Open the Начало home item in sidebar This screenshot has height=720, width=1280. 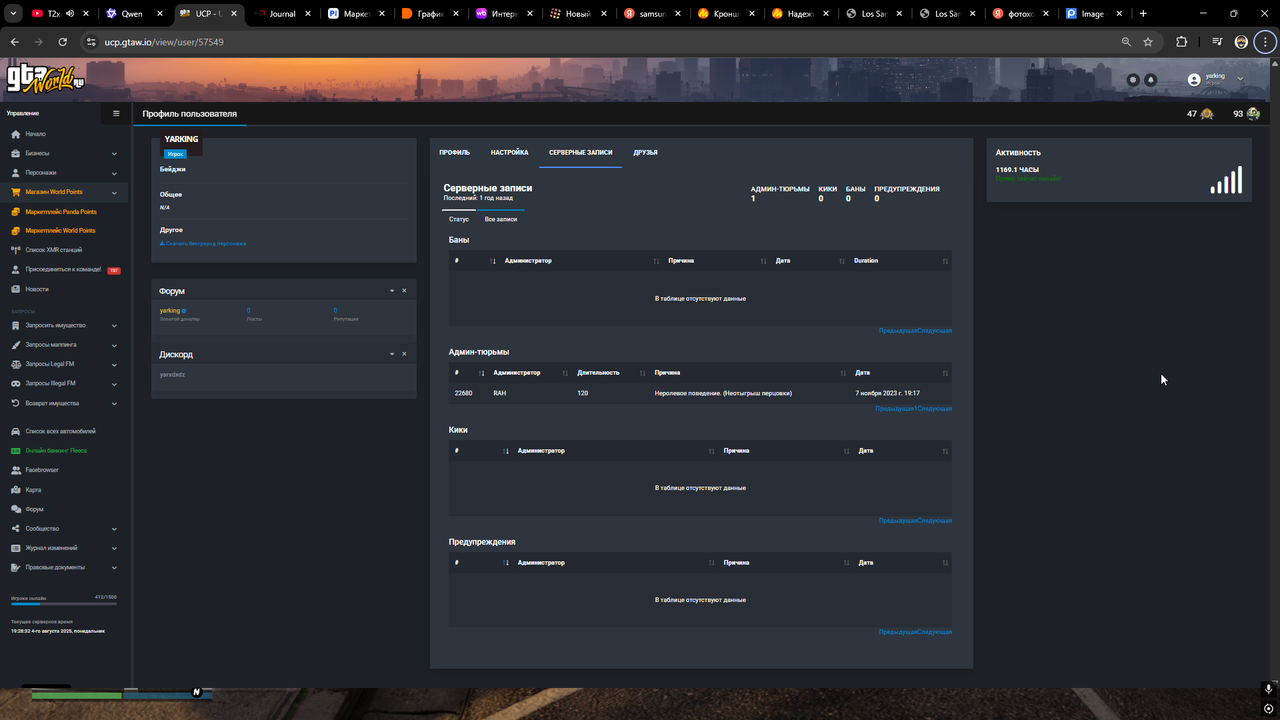35,134
